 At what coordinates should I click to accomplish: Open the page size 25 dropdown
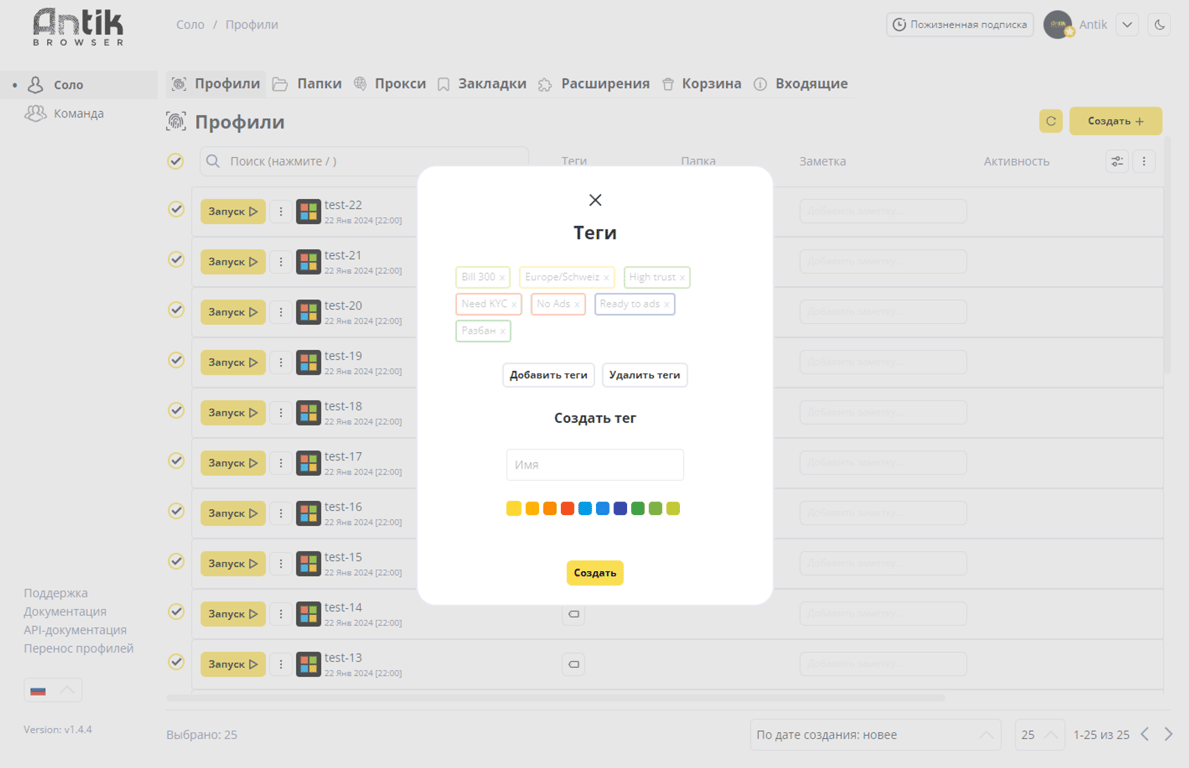[x=1040, y=735]
